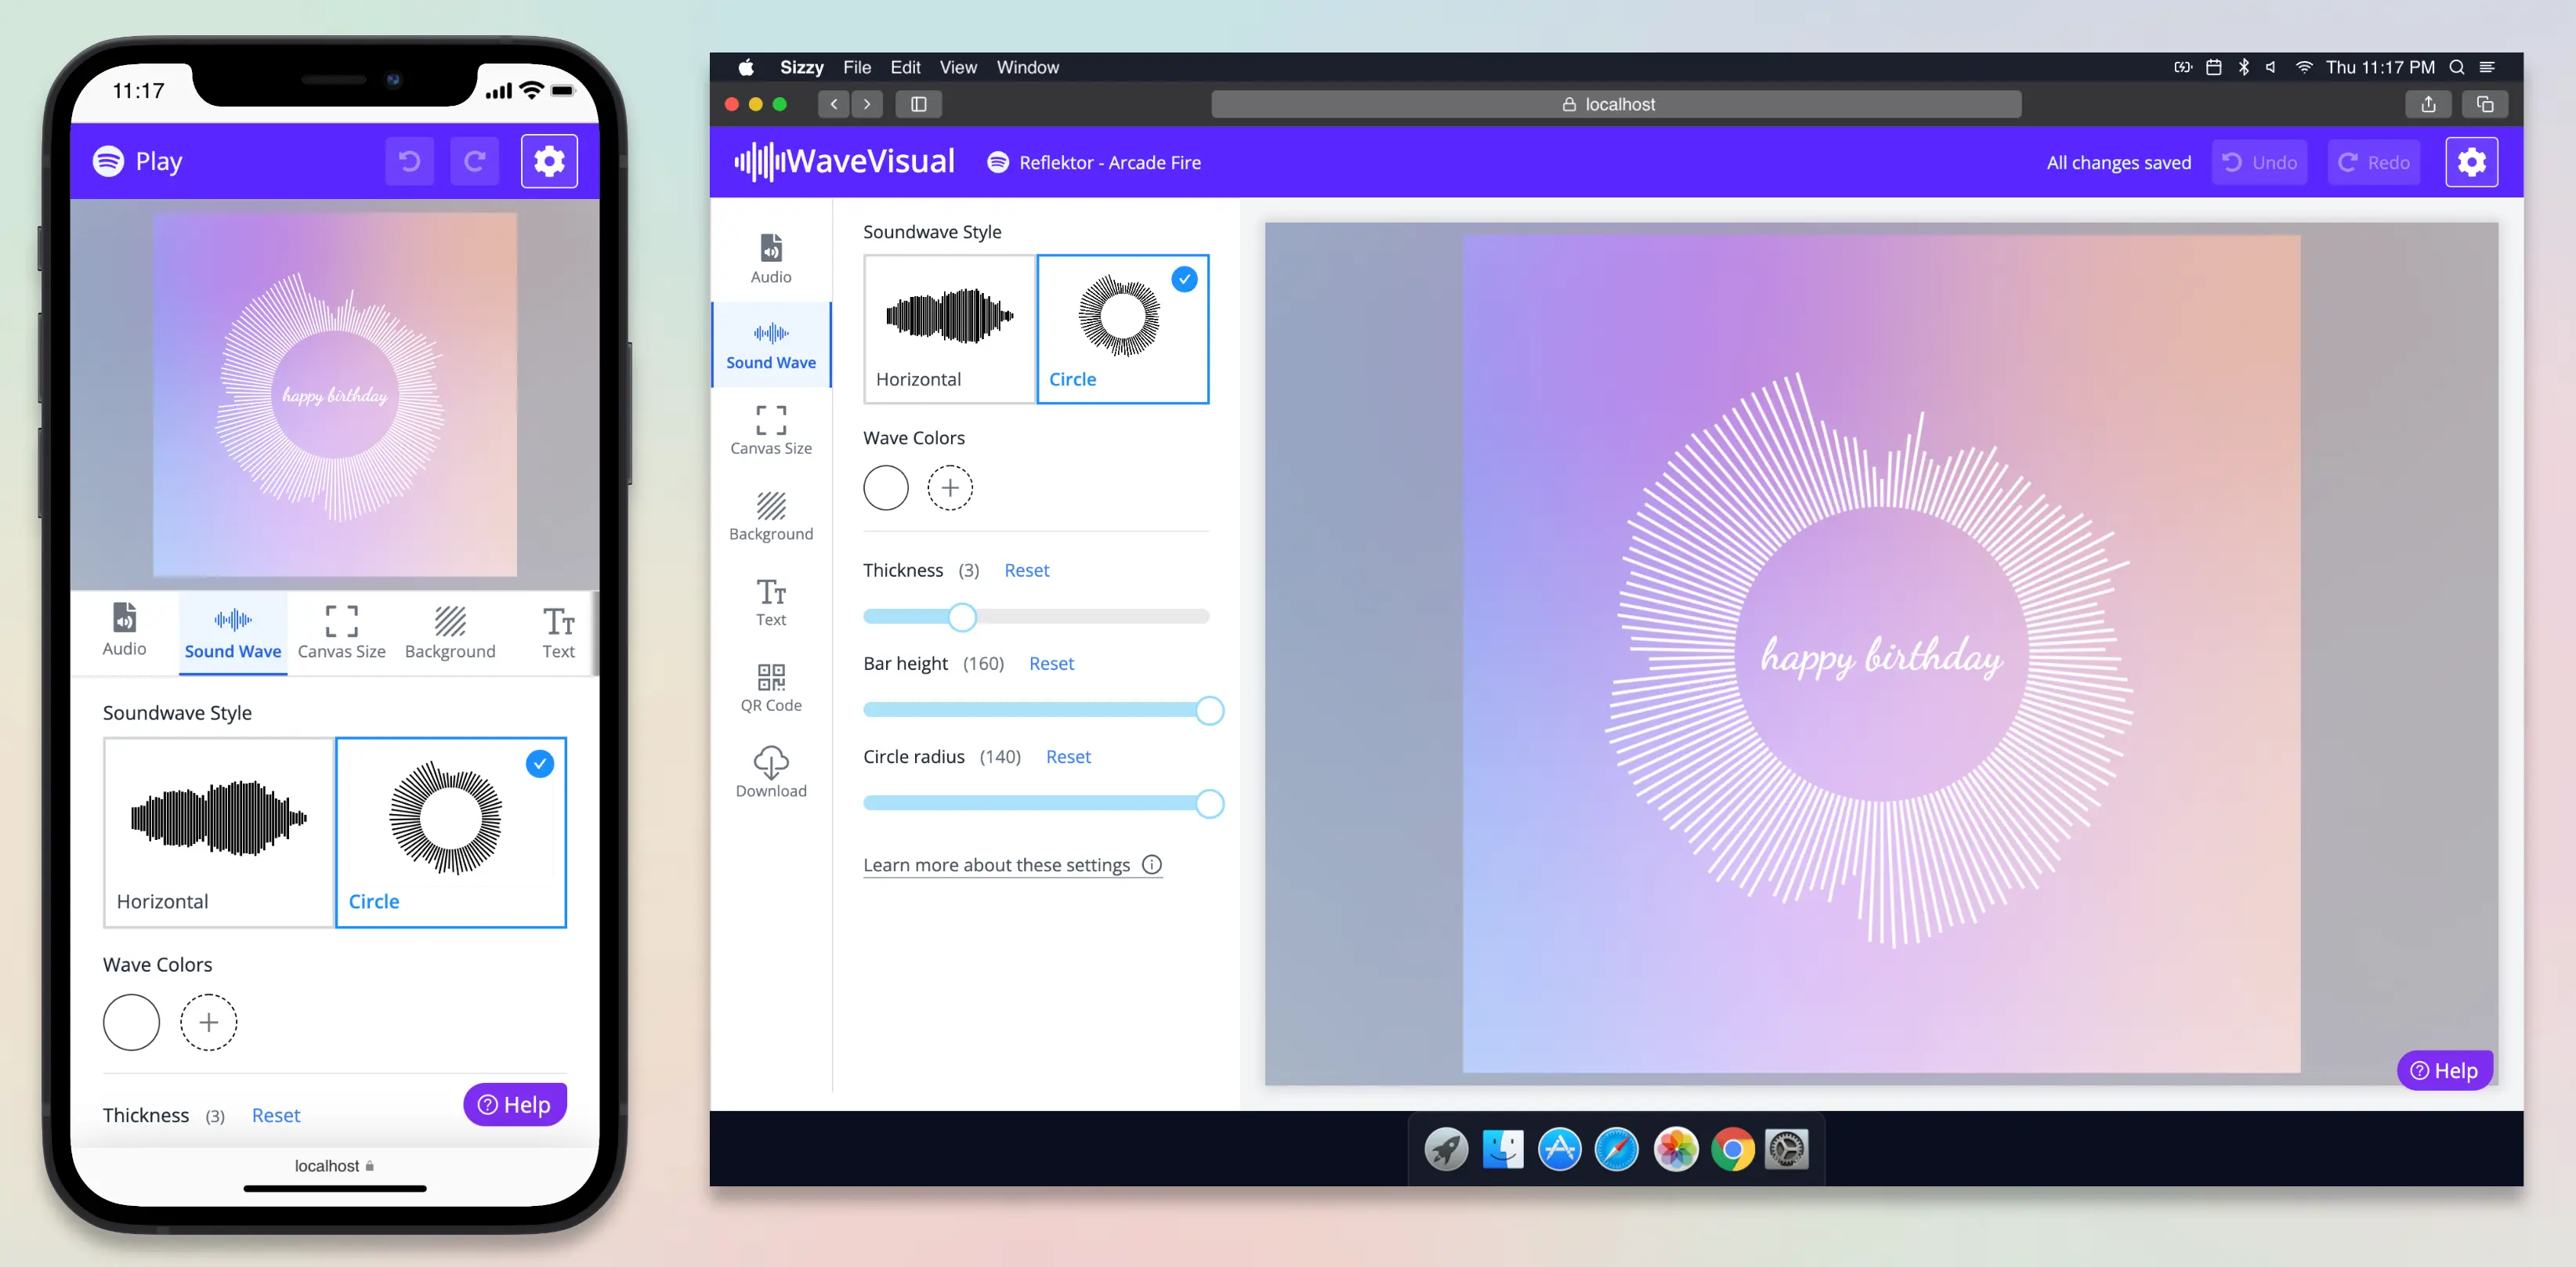Open the Text panel in desktop sidebar
The height and width of the screenshot is (1267, 2576).
[x=770, y=602]
